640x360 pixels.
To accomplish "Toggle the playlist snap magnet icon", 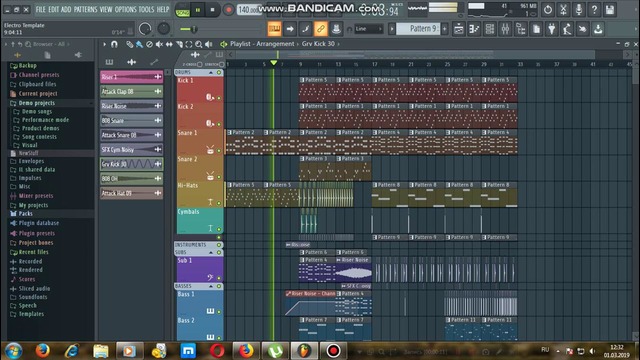I will (x=114, y=44).
